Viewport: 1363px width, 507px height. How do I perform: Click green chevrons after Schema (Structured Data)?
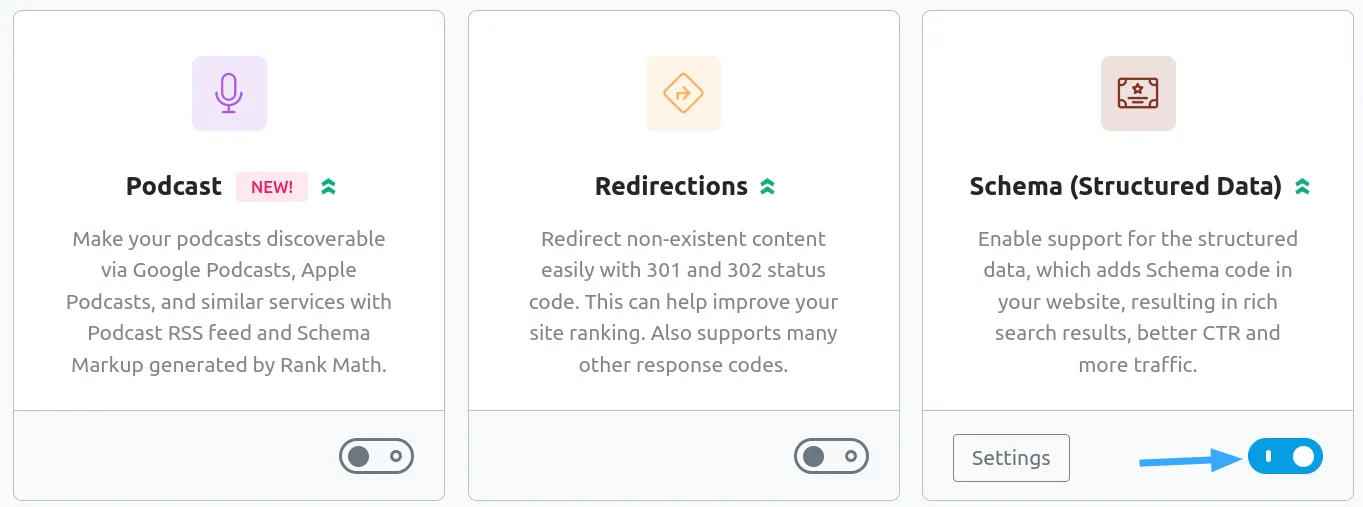click(x=1302, y=187)
